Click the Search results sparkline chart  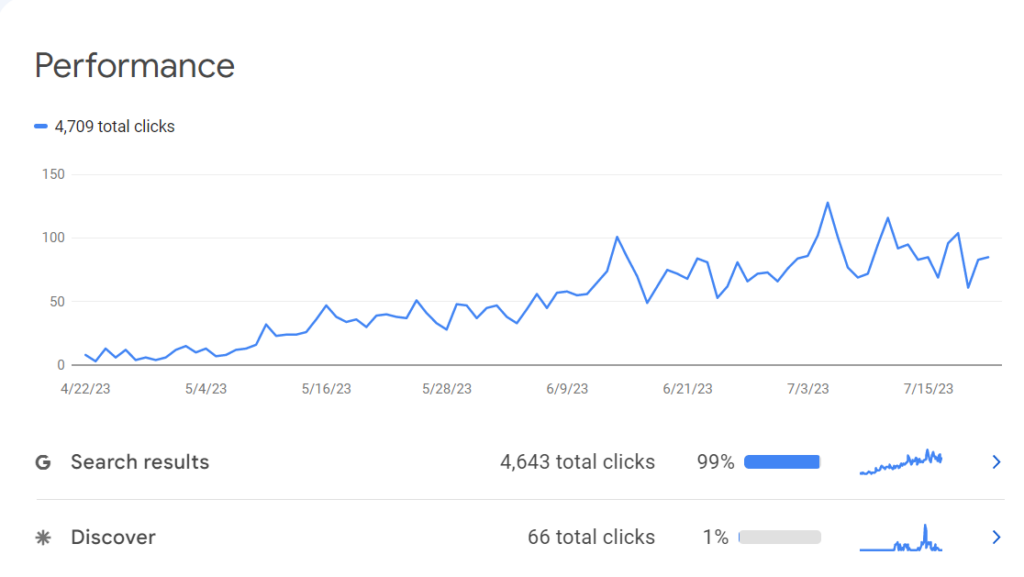(x=901, y=461)
